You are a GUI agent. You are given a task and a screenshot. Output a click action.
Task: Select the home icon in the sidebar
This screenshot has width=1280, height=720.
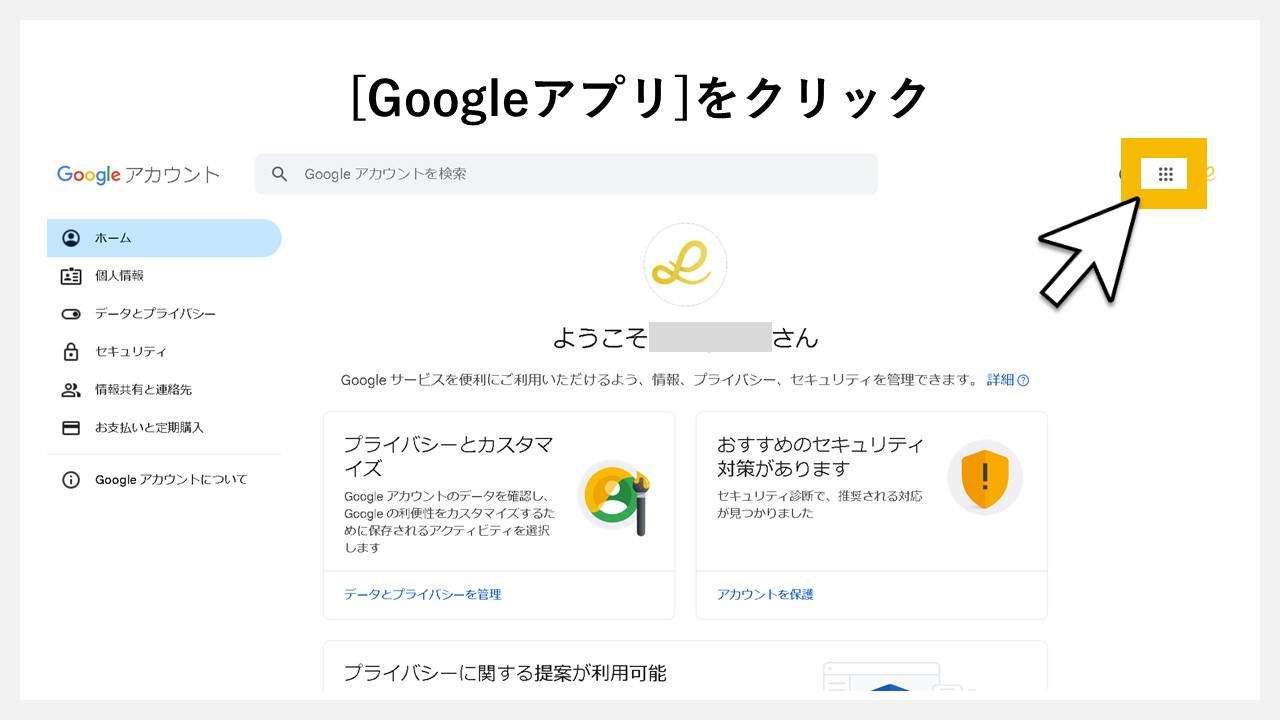71,237
